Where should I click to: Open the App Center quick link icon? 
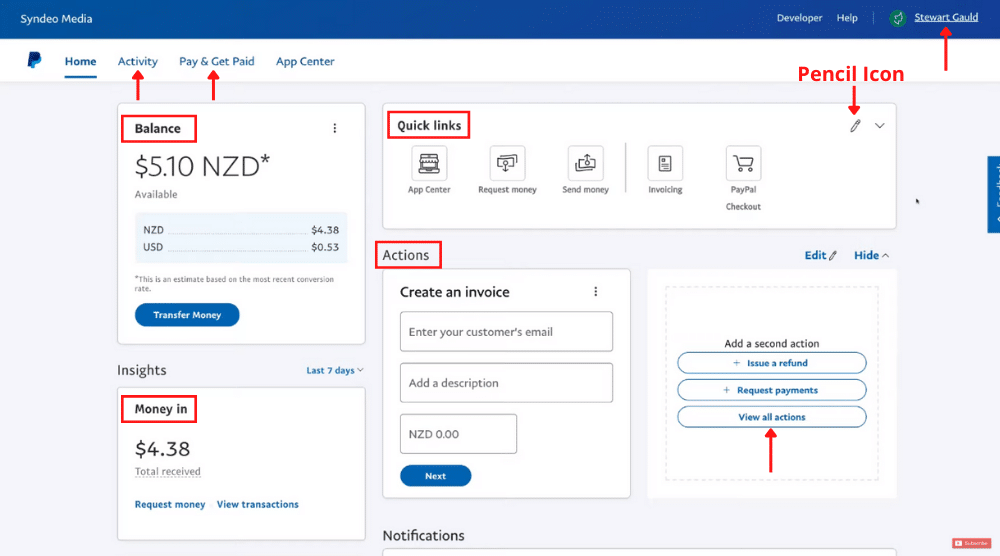pyautogui.click(x=429, y=163)
